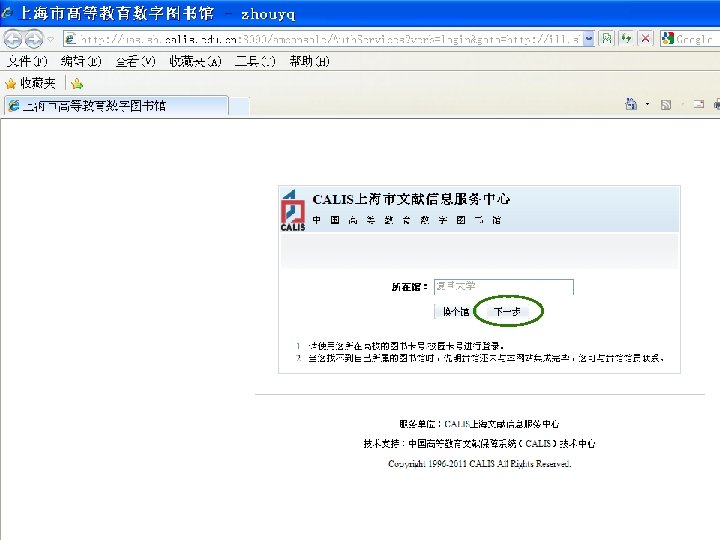Click the page icon in the address bar
Screen dimensions: 720x540
70,39
